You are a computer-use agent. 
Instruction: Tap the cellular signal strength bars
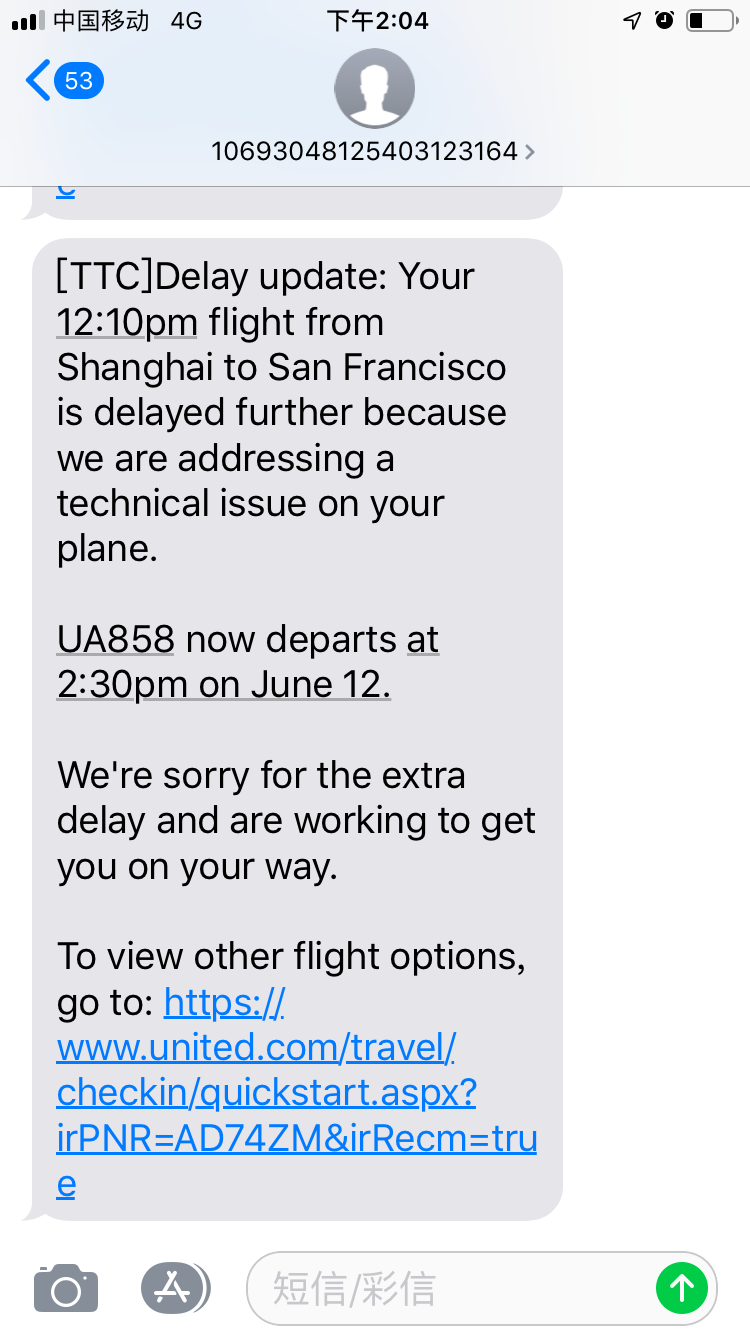[28, 21]
